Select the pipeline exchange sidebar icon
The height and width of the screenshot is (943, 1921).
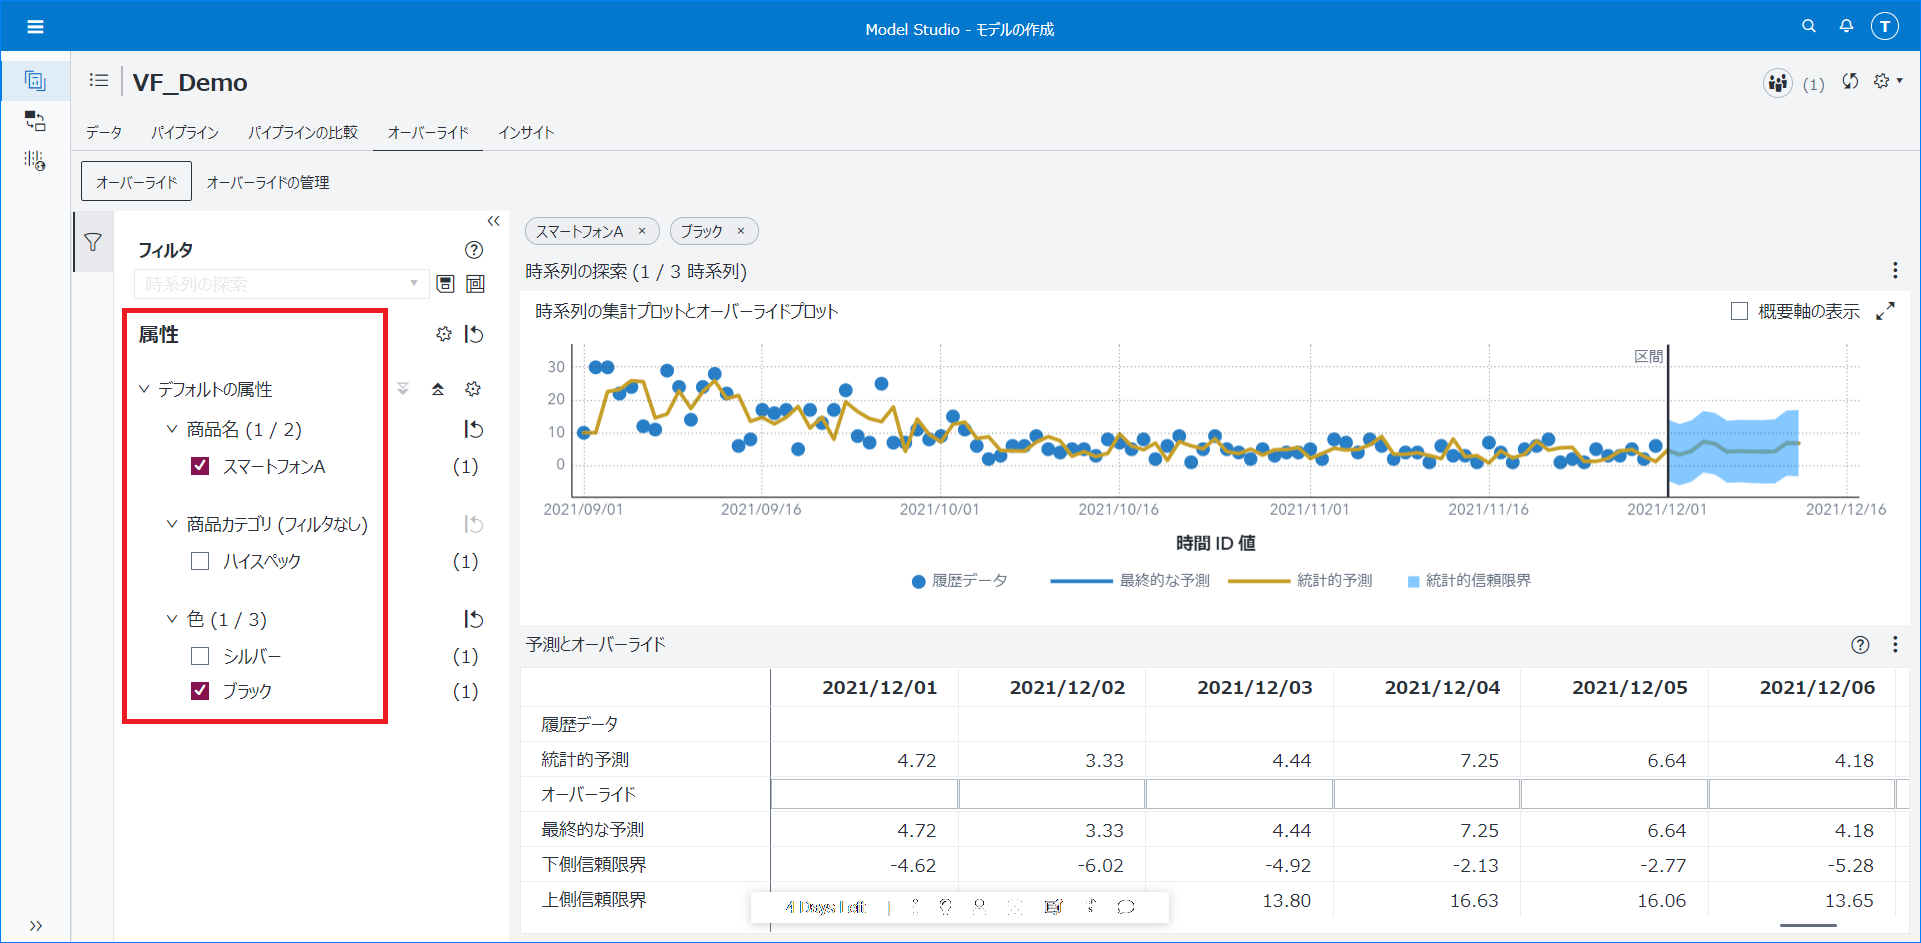(x=35, y=121)
